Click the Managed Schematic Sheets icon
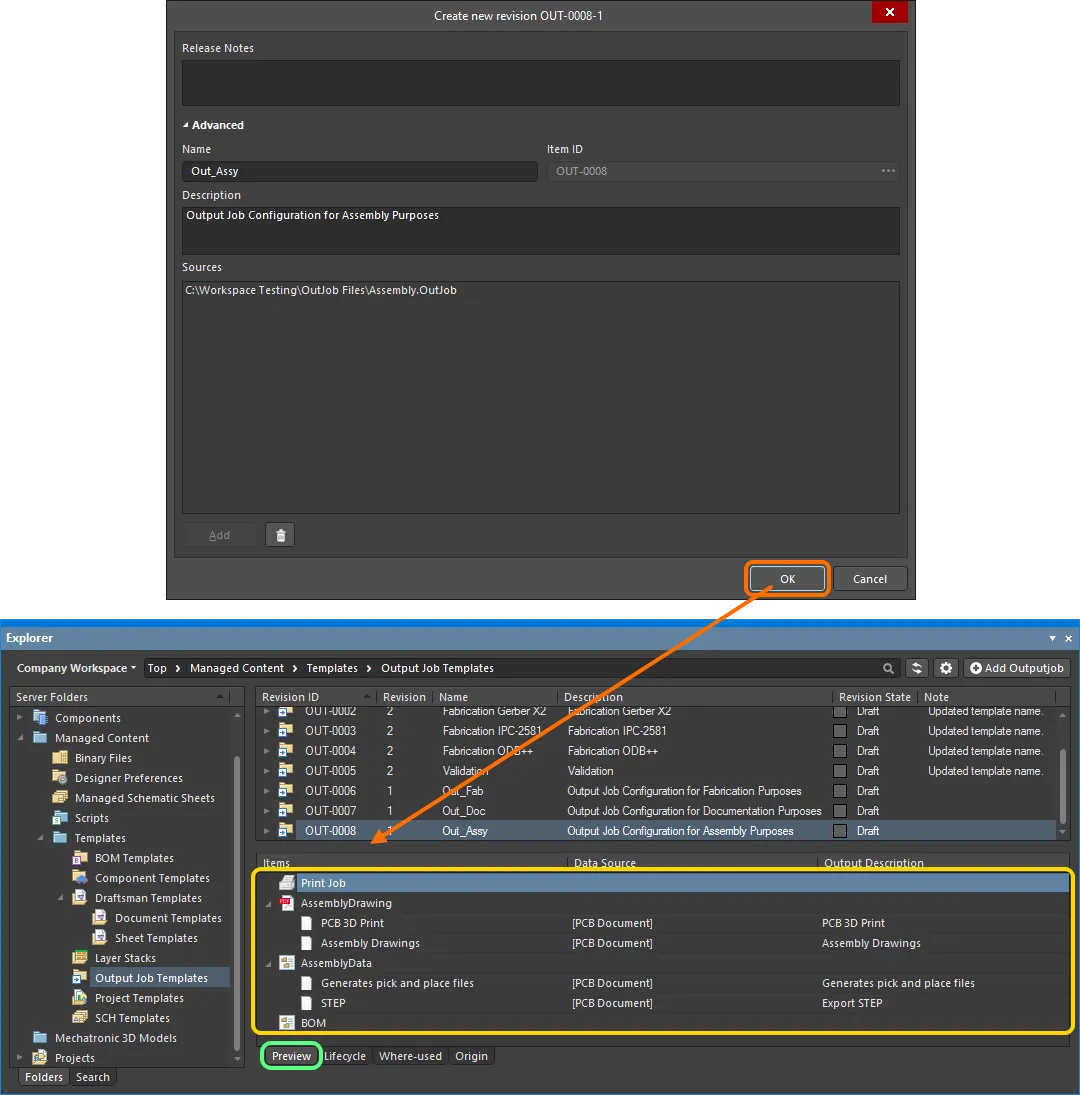The width and height of the screenshot is (1080, 1095). click(x=60, y=797)
